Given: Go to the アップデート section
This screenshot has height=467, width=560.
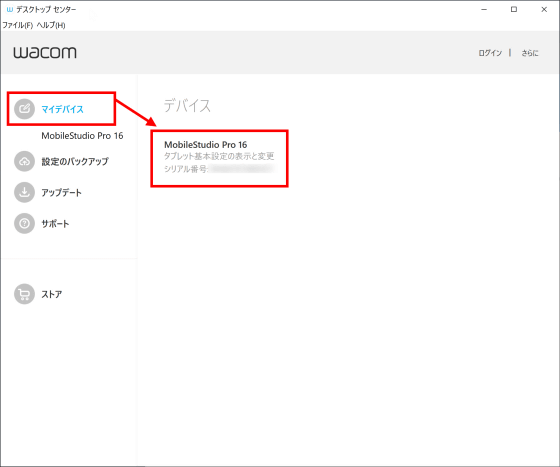Looking at the screenshot, I should coord(61,192).
